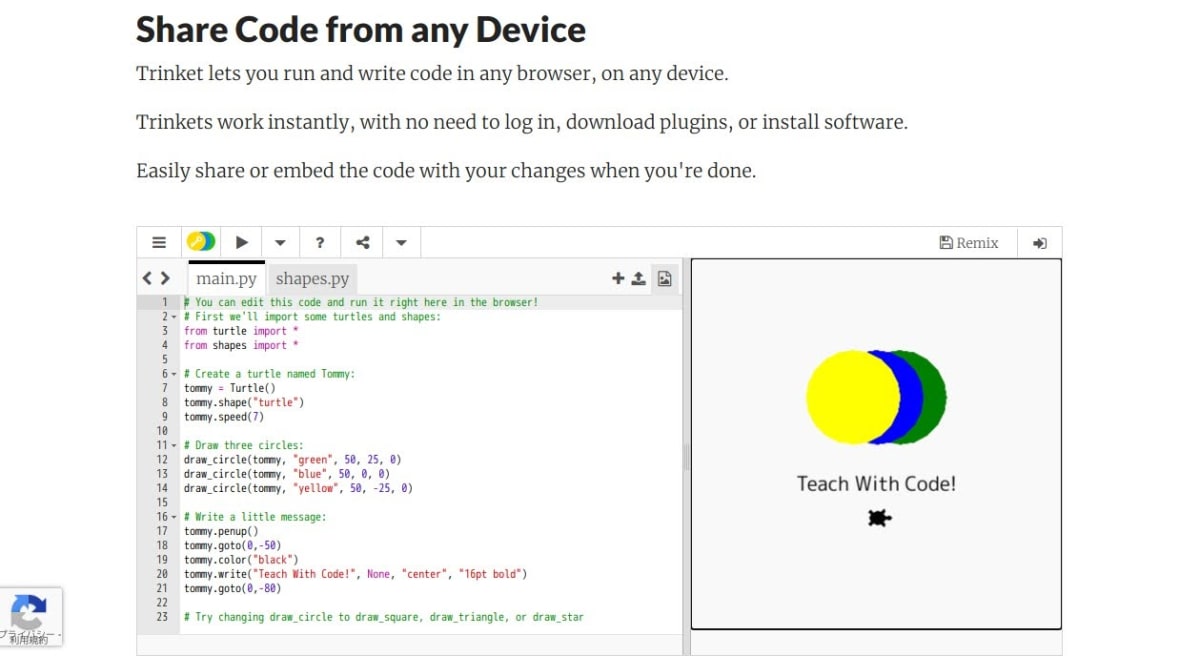Screen dimensions: 1200x656
Task: Collapse code fold arrow at line 2
Action: pyautogui.click(x=173, y=317)
